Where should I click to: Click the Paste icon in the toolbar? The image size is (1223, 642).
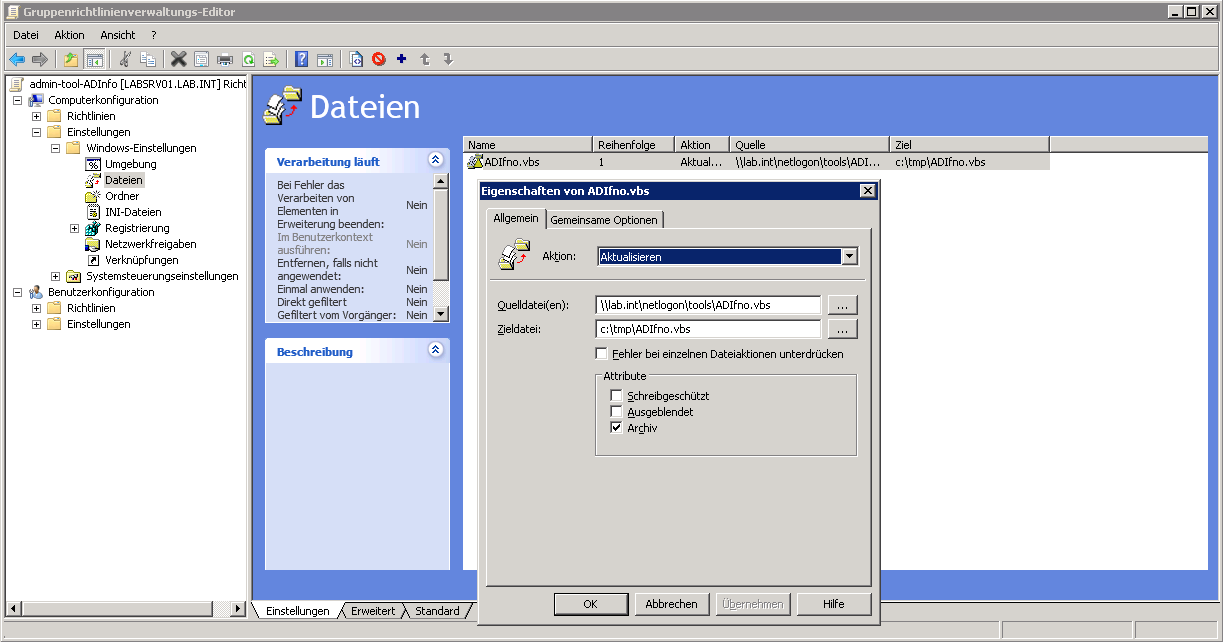[x=148, y=59]
